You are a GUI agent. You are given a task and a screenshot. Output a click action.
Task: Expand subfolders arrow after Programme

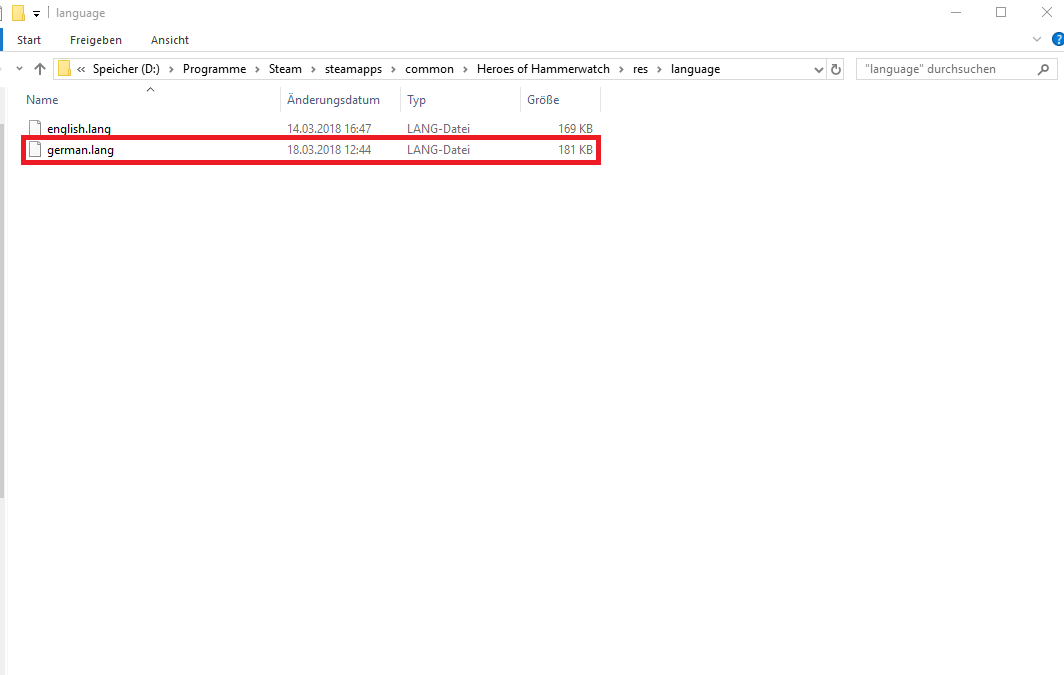pos(258,69)
